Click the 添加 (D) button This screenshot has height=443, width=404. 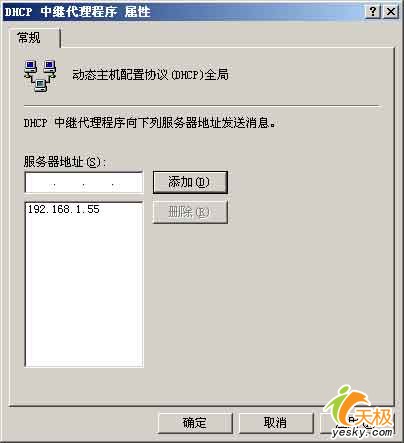click(x=190, y=182)
